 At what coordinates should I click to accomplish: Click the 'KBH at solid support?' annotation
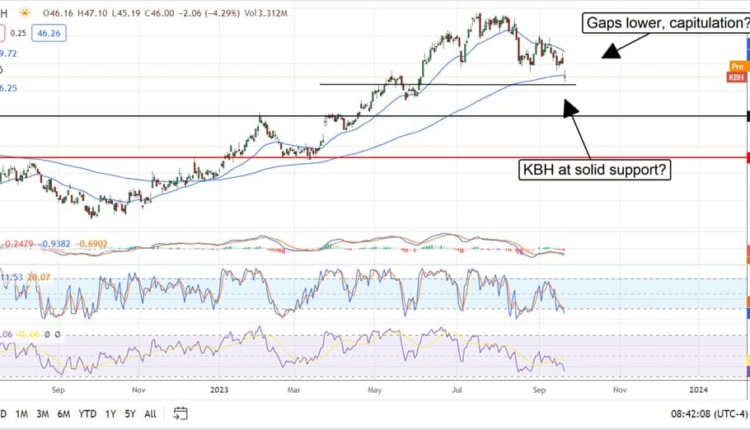595,170
